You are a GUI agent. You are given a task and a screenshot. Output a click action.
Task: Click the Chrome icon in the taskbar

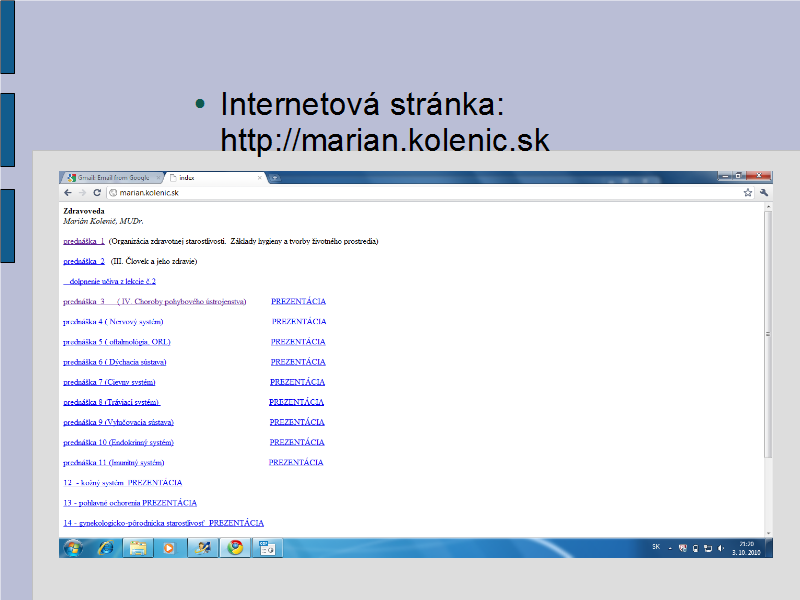[x=235, y=548]
